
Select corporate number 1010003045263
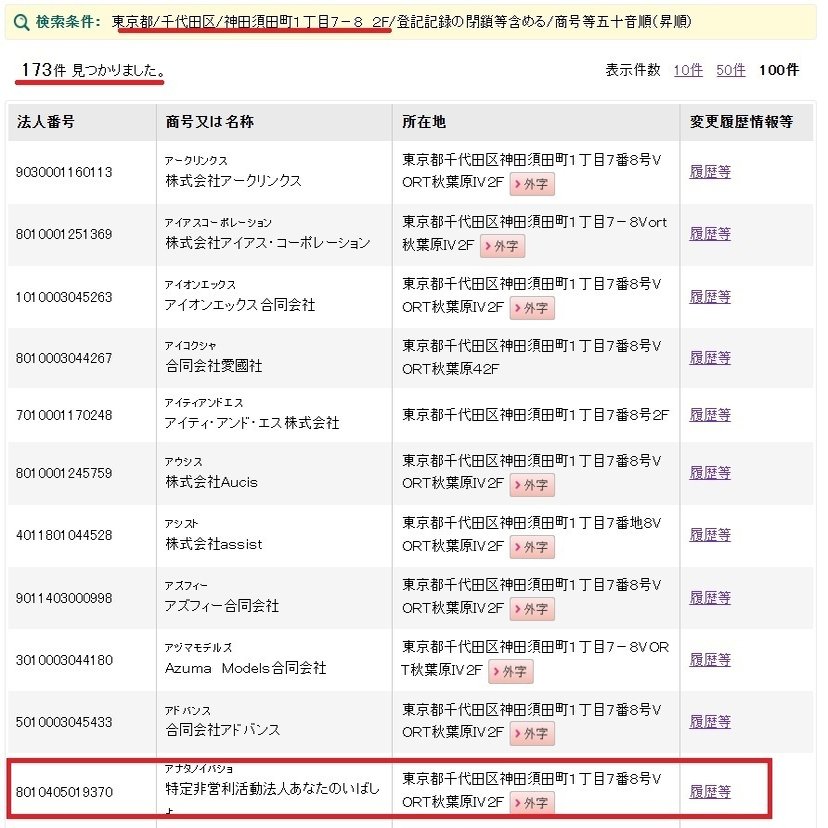click(64, 297)
